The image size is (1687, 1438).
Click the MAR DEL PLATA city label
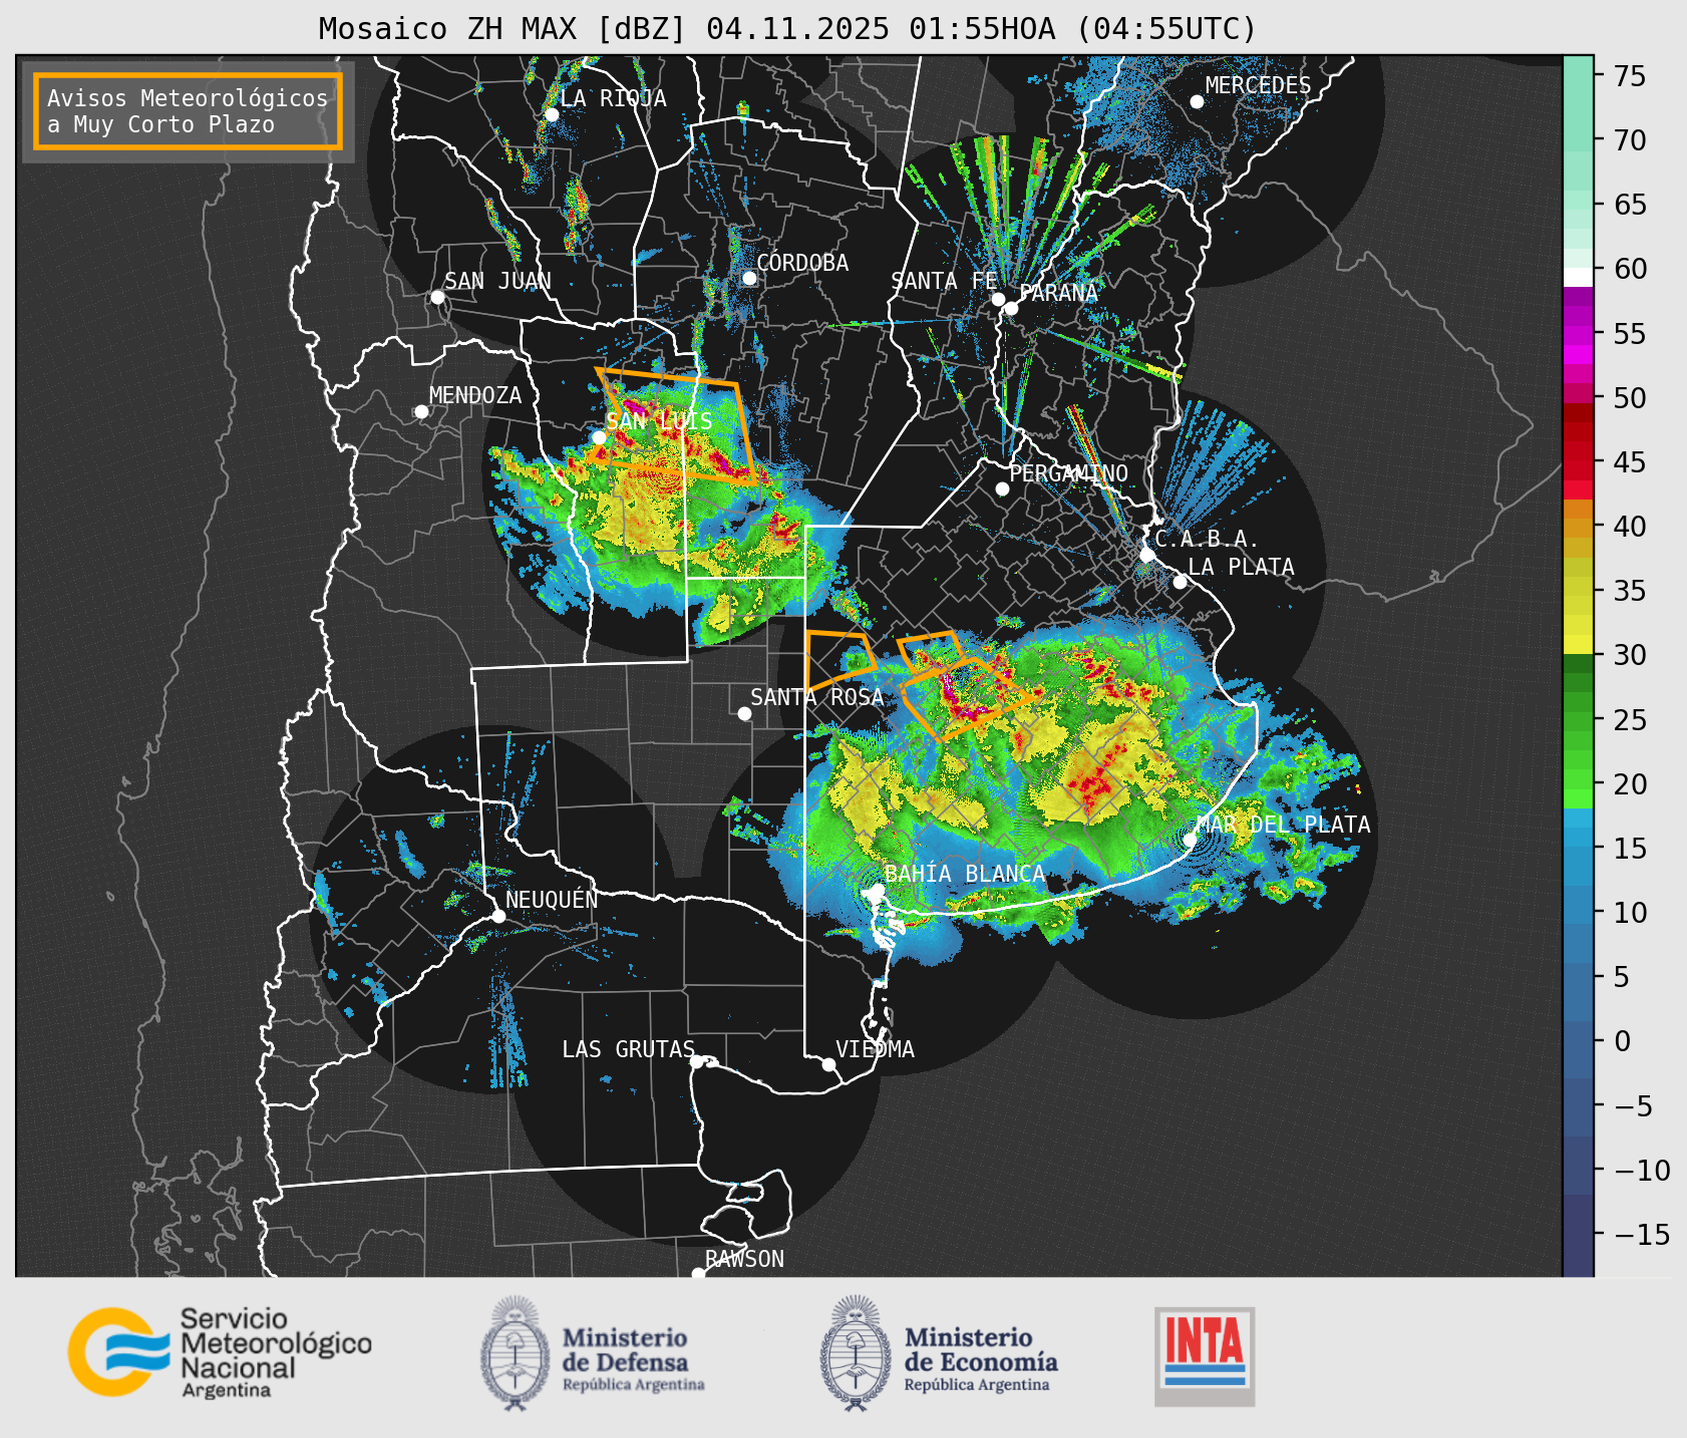pyautogui.click(x=1283, y=824)
